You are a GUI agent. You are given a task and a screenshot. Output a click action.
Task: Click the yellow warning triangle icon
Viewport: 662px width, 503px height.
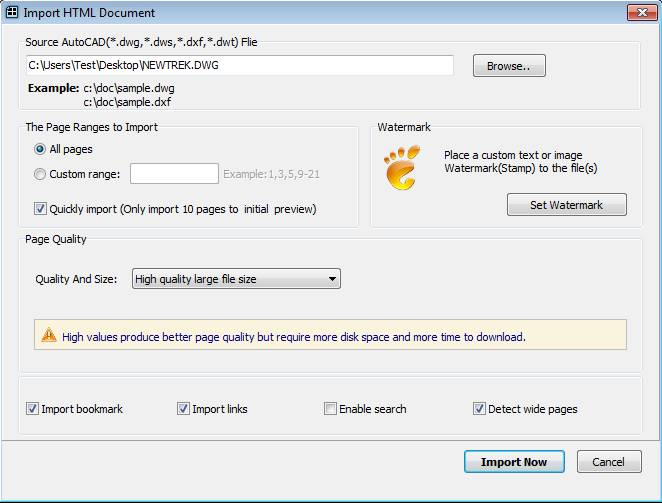pos(49,336)
